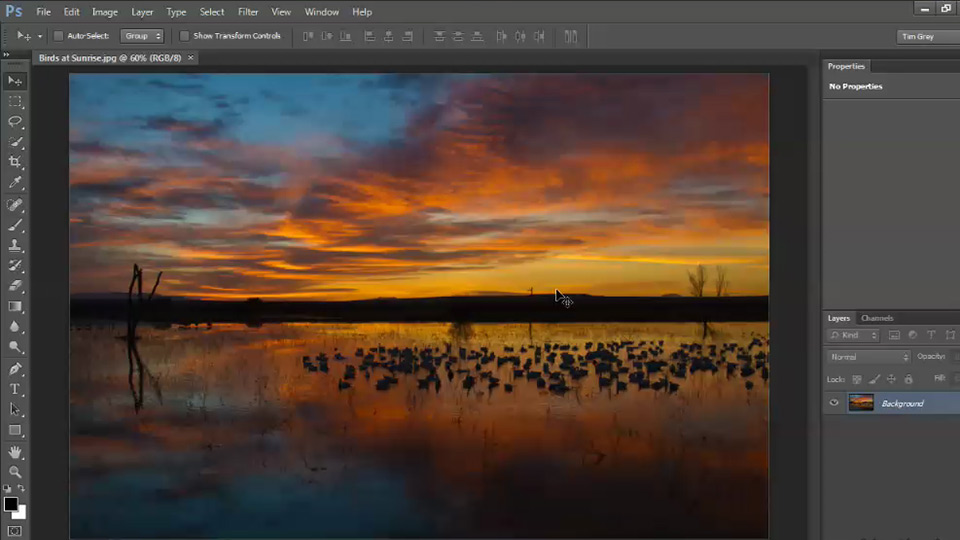
Task: Open the Window menu
Action: click(x=321, y=12)
